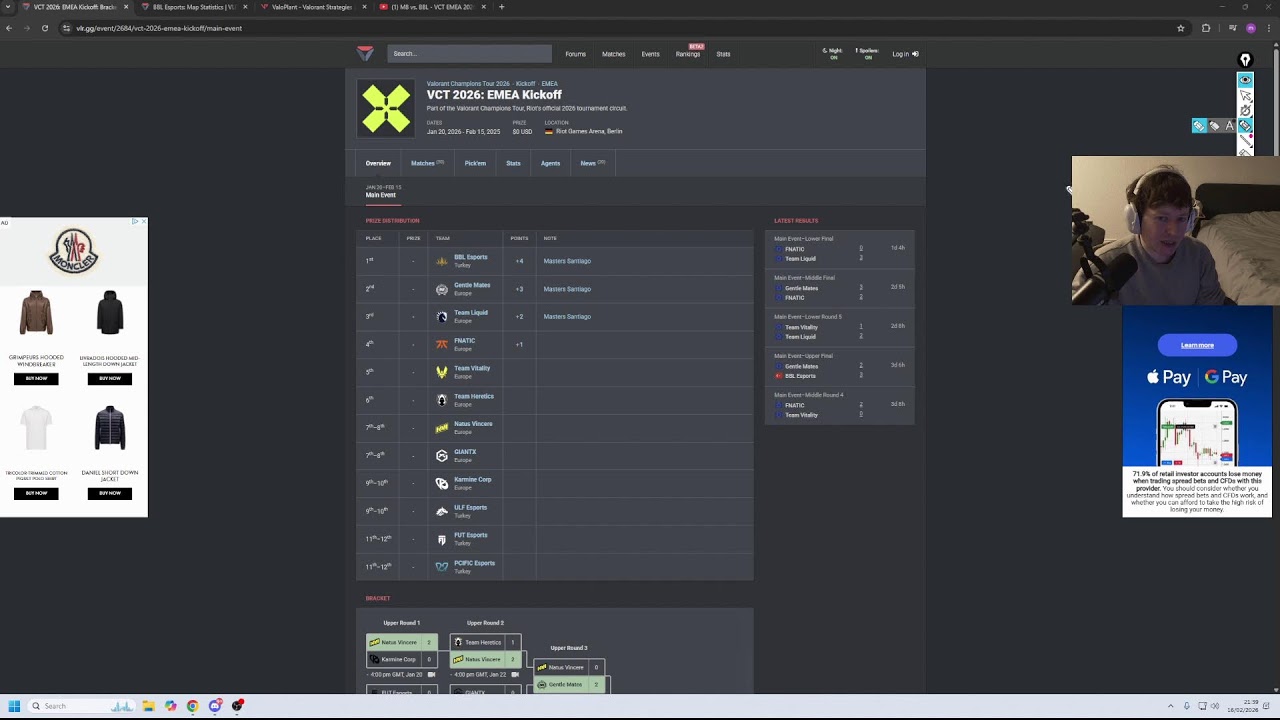Open the Lower Final FNATIC vs Team Liquid result
The height and width of the screenshot is (720, 1280).
coord(839,249)
